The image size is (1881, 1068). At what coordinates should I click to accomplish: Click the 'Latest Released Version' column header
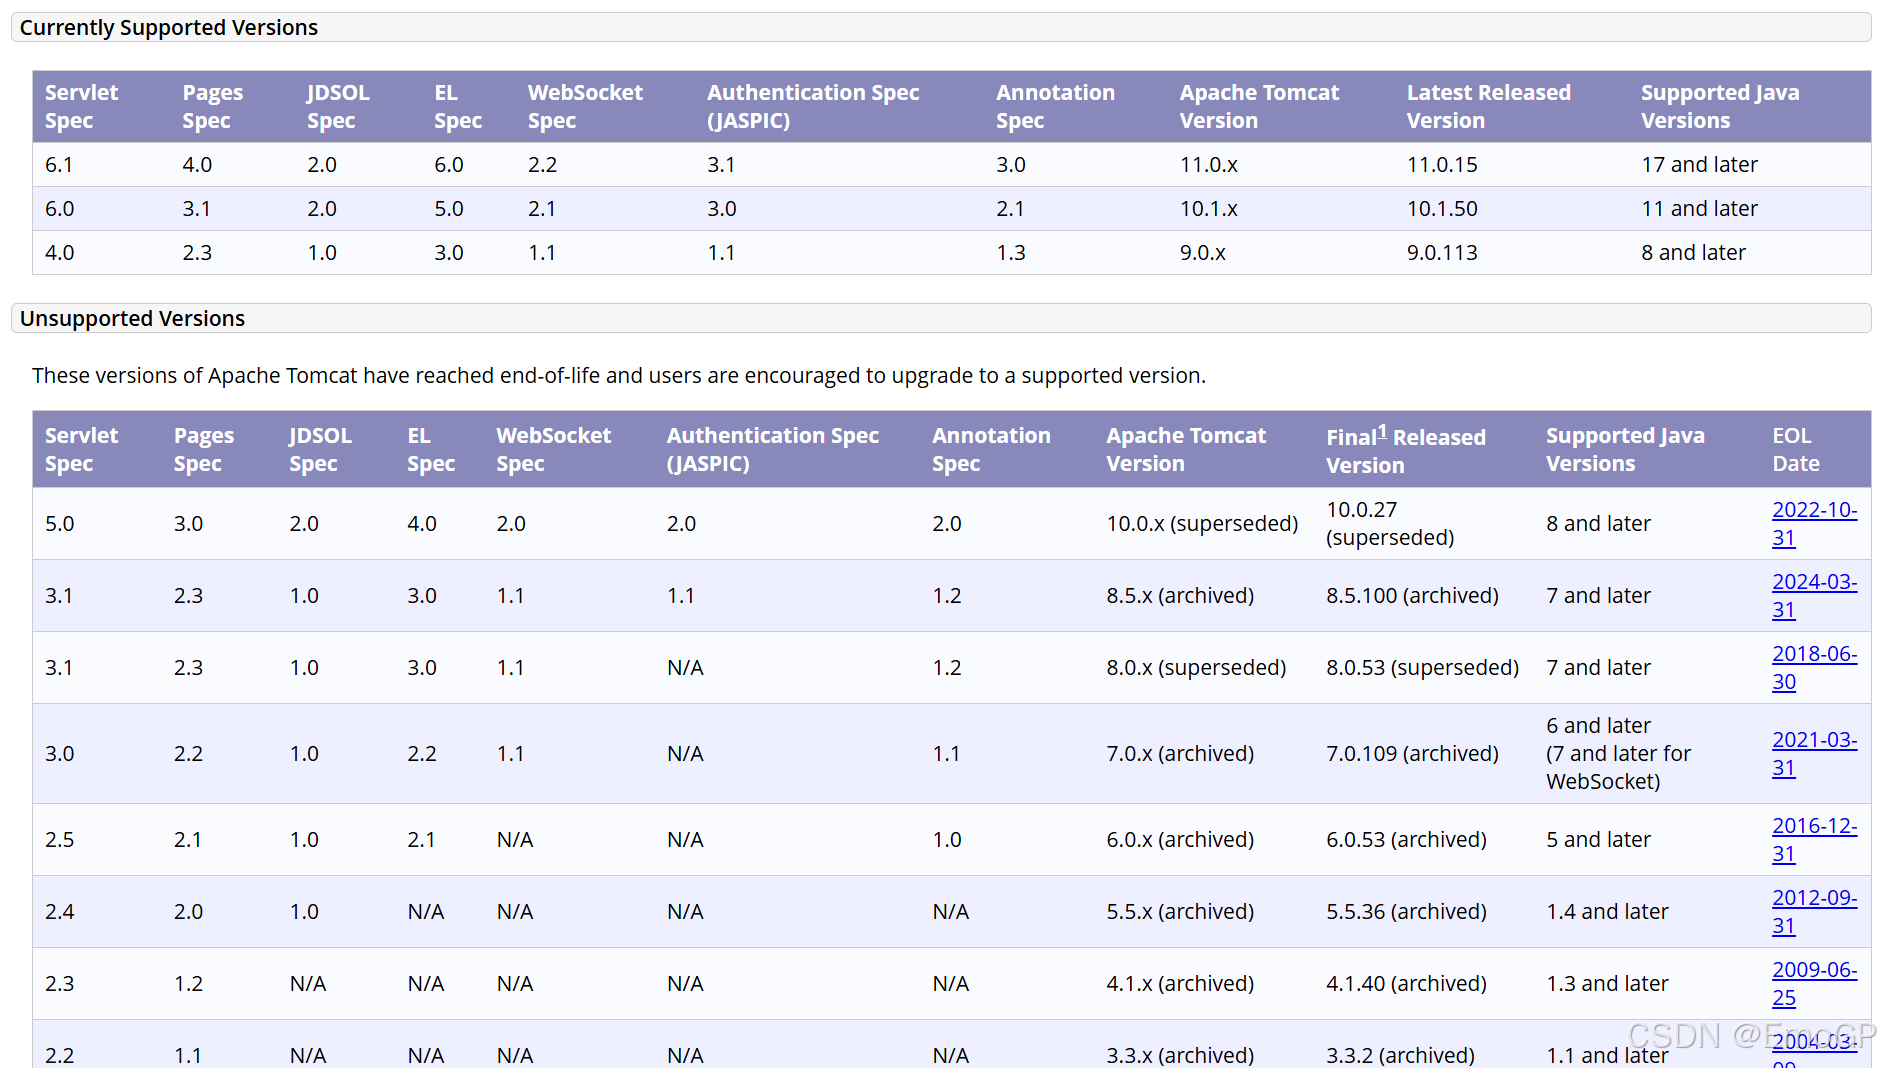(x=1488, y=107)
